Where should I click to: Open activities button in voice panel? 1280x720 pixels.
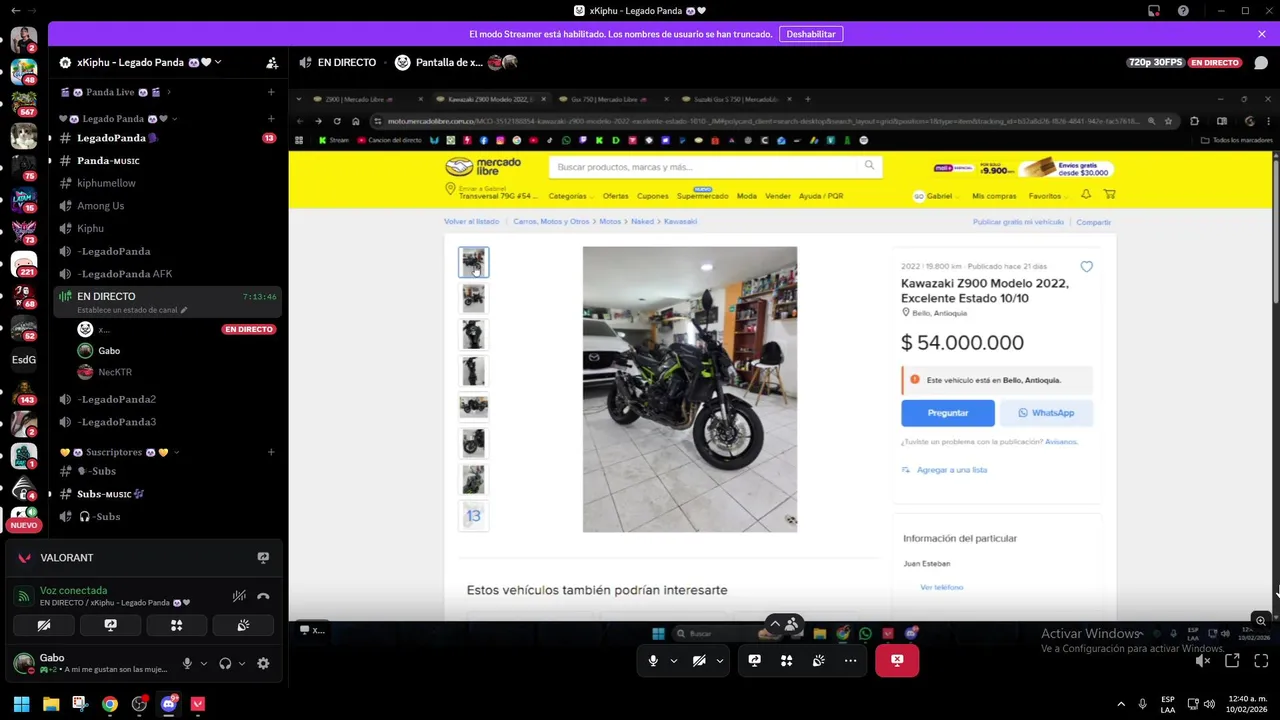176,625
